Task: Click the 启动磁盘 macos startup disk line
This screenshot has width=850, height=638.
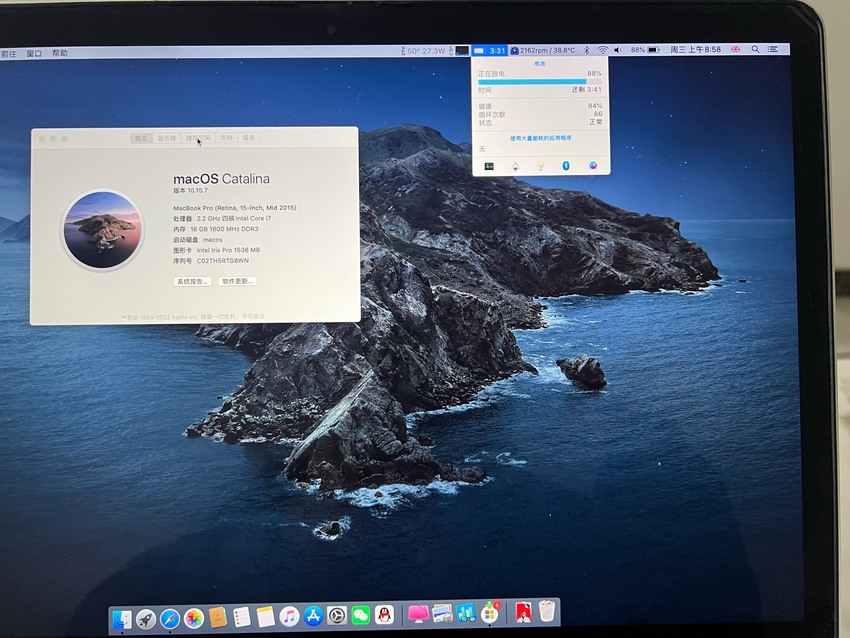Action: (x=198, y=240)
